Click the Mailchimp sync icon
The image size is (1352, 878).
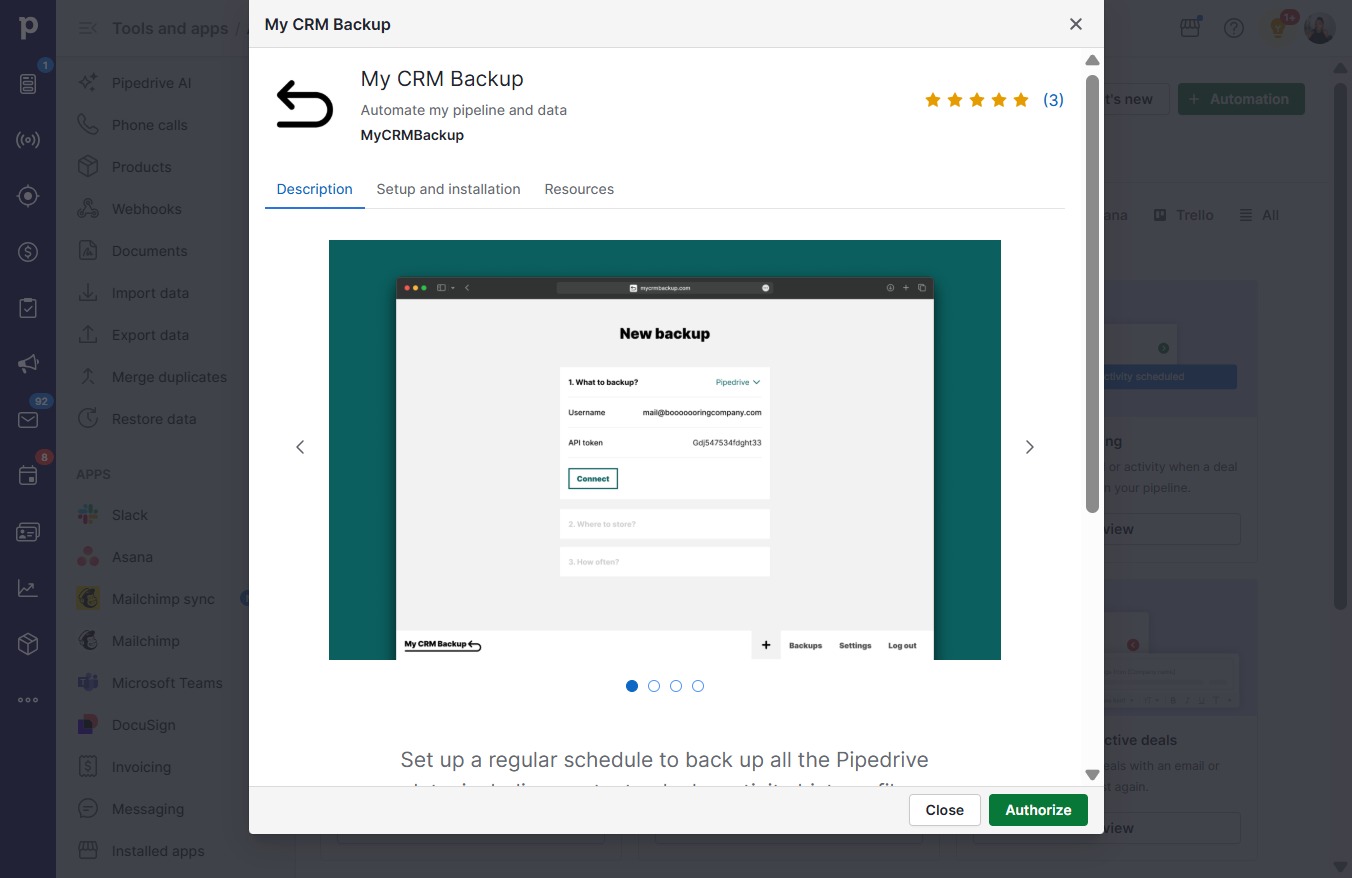click(88, 599)
